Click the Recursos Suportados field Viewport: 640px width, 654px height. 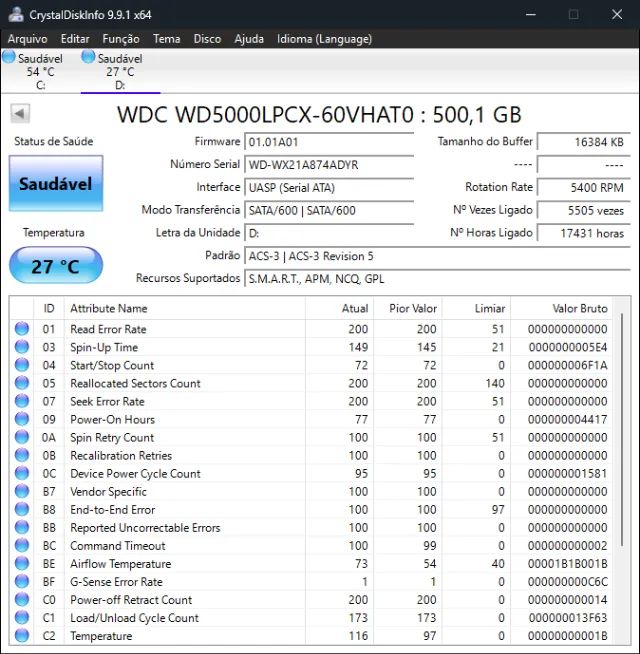coord(437,279)
